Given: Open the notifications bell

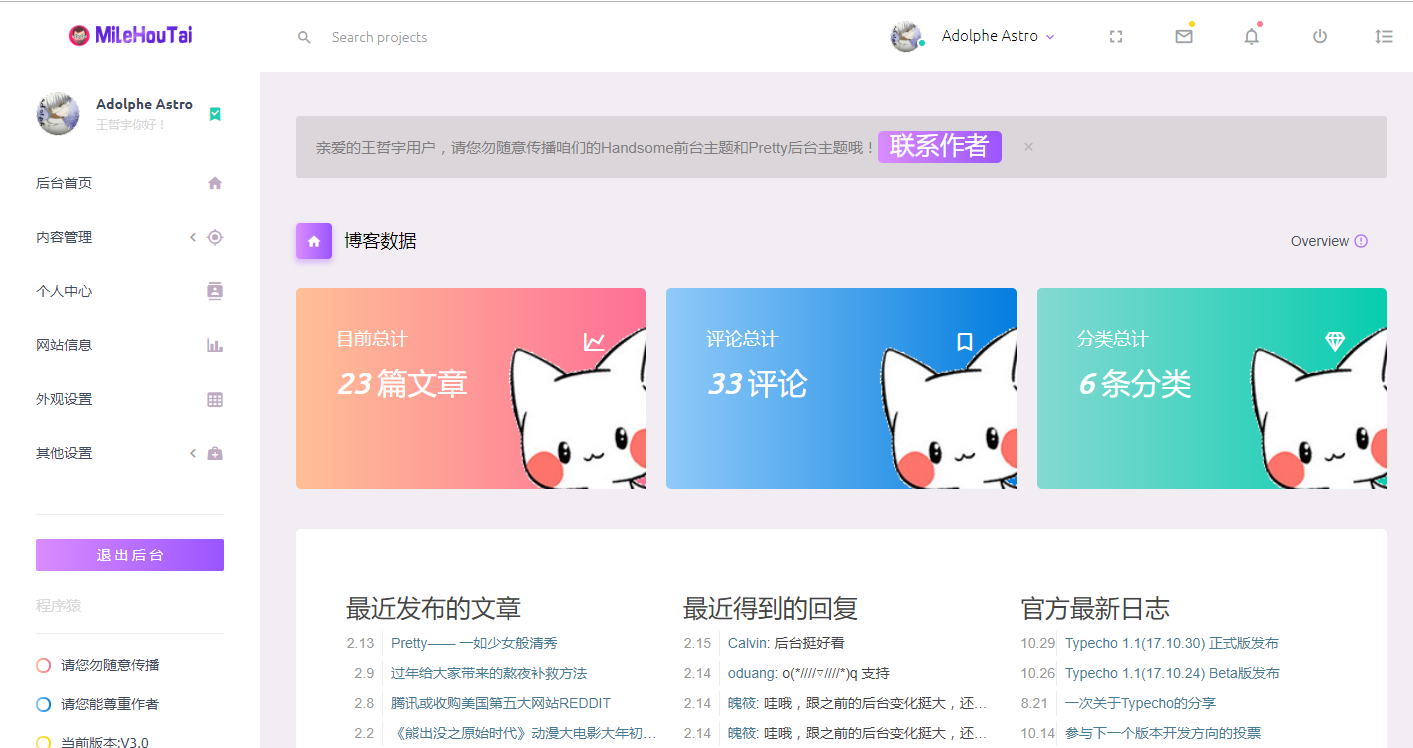Looking at the screenshot, I should point(1251,37).
